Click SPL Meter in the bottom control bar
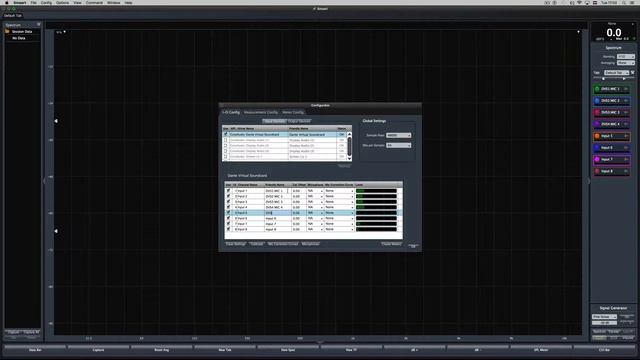Viewport: 640px width, 360px height. tap(541, 350)
